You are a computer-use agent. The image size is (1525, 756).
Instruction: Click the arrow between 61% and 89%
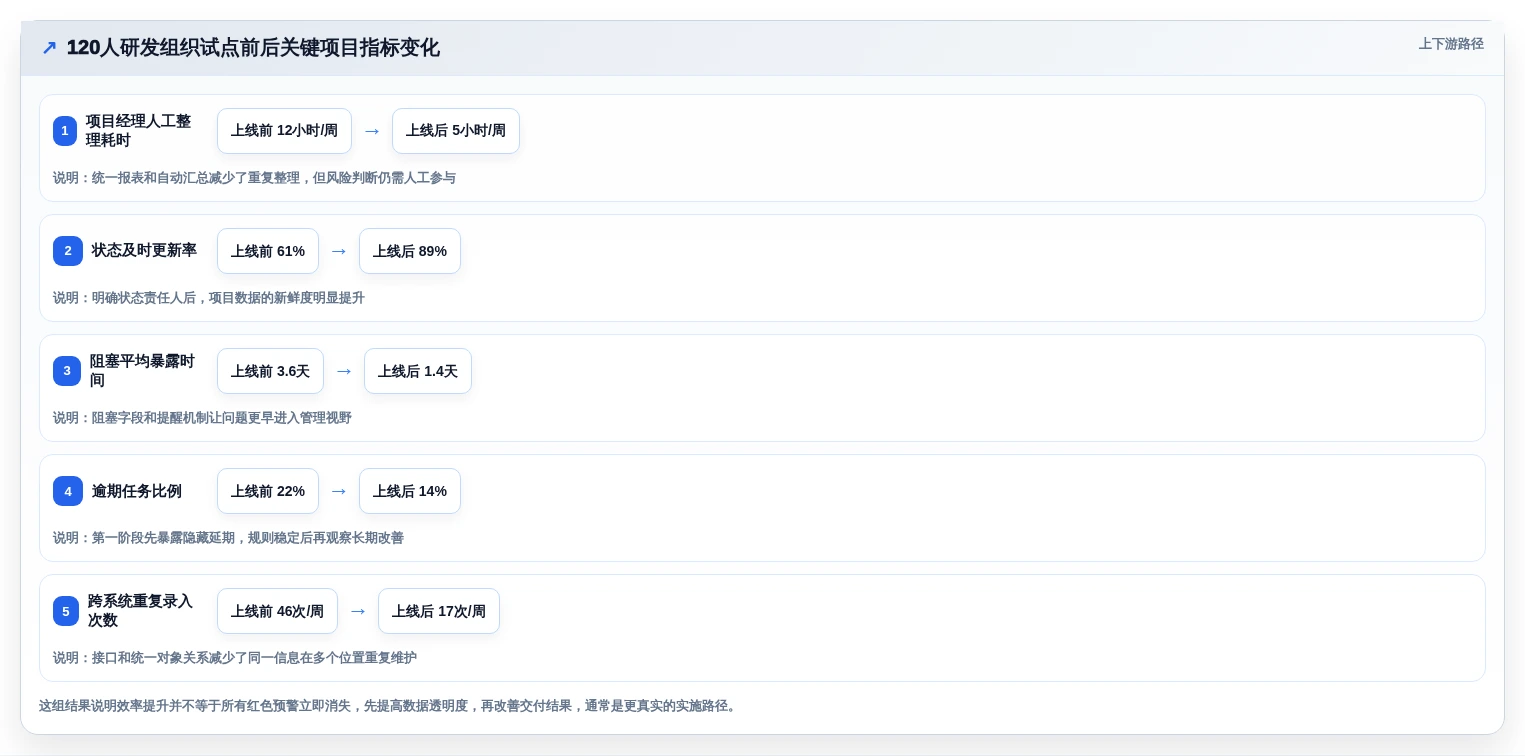[x=339, y=251]
